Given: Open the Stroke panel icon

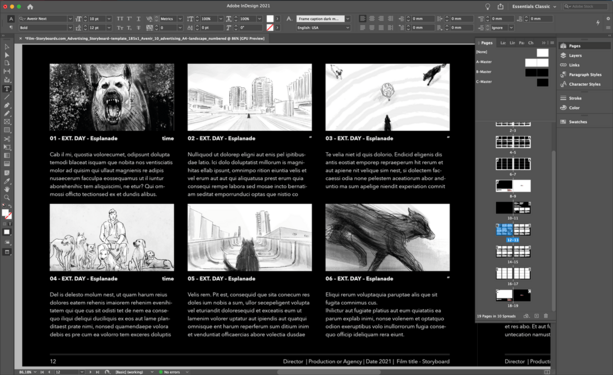Looking at the screenshot, I should click(563, 98).
